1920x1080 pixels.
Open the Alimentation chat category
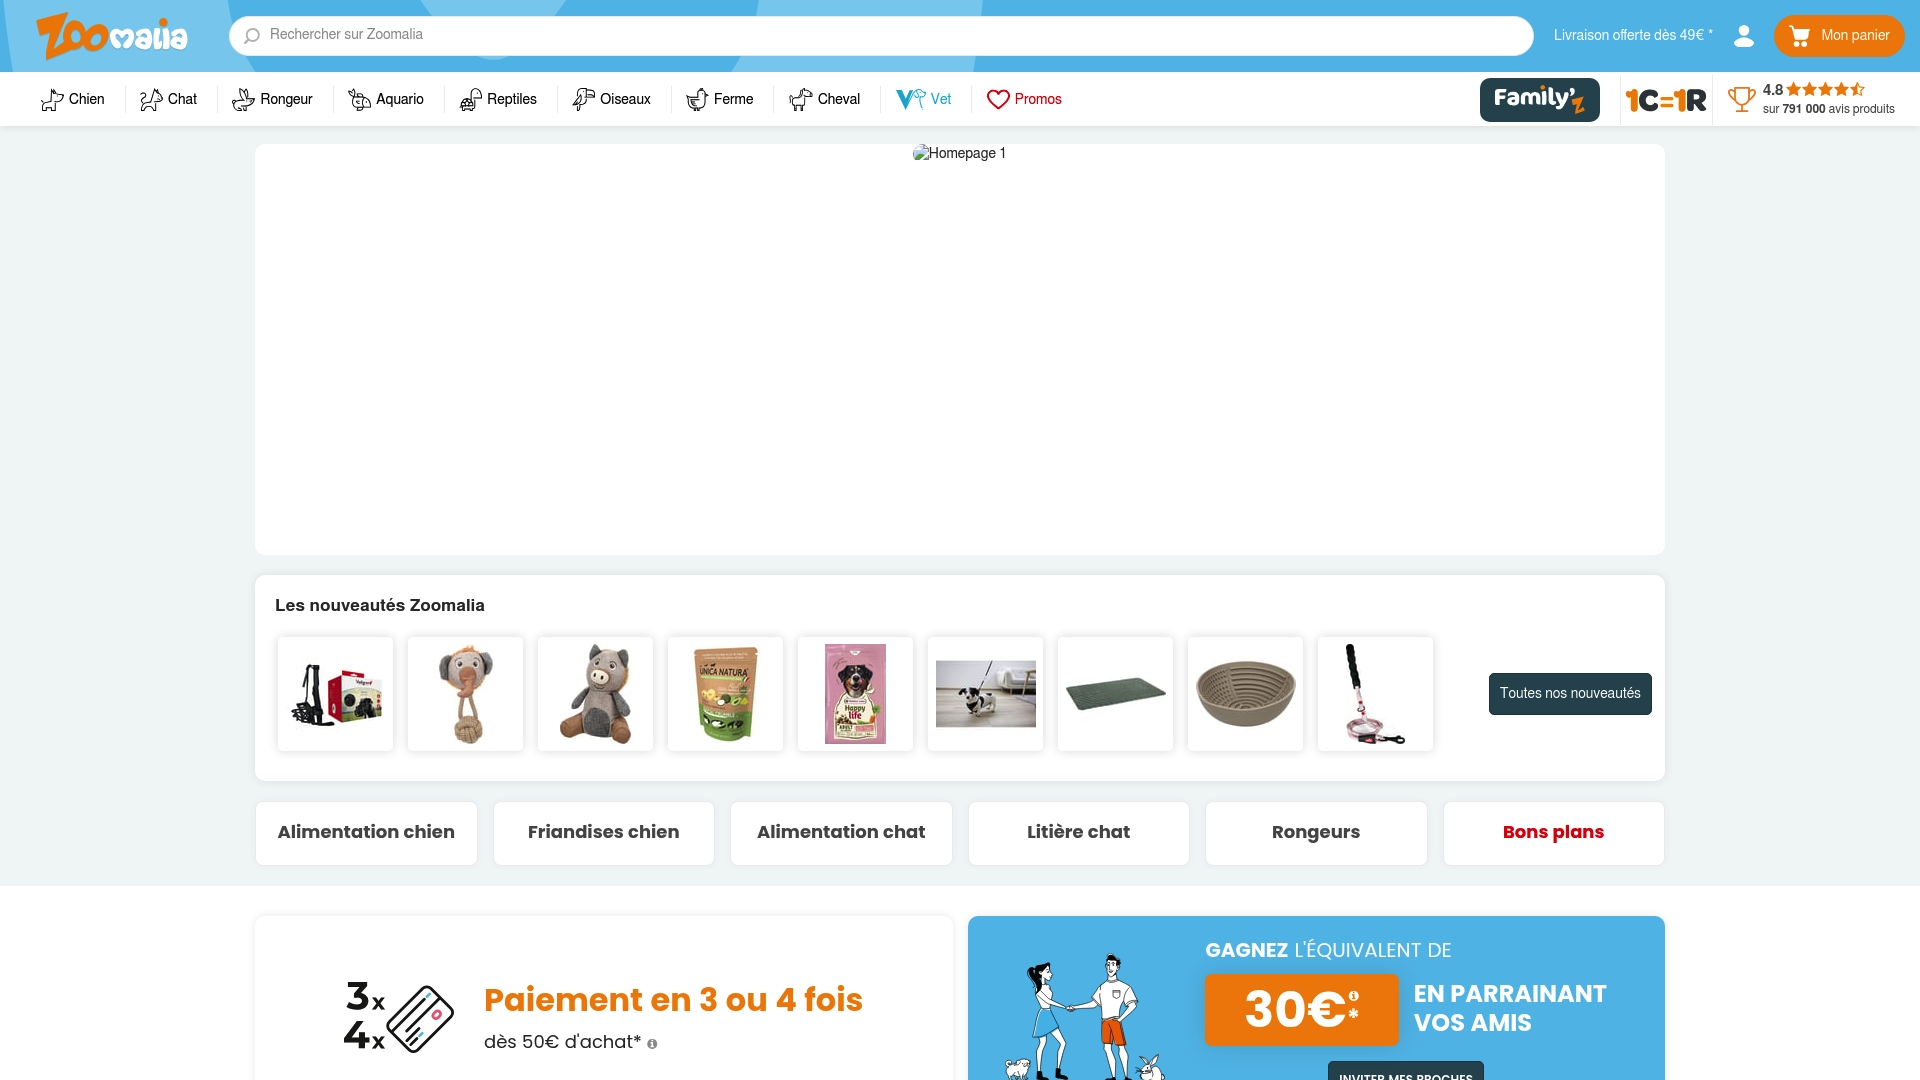841,832
